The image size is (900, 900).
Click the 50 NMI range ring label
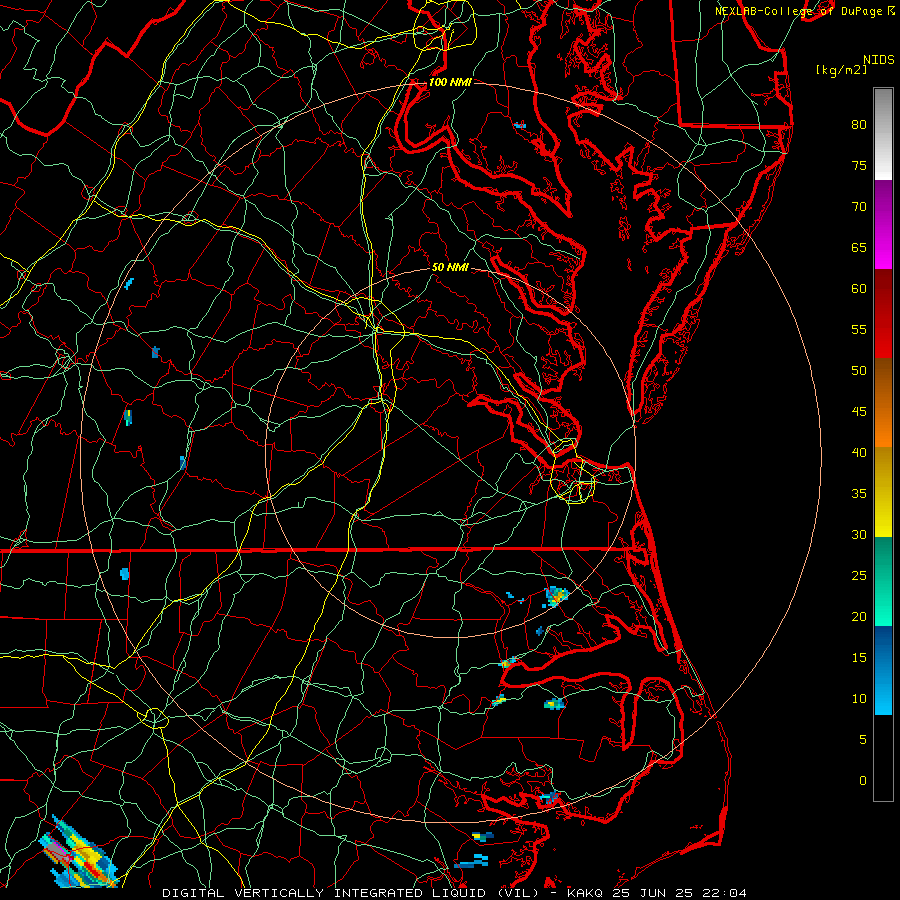(450, 267)
